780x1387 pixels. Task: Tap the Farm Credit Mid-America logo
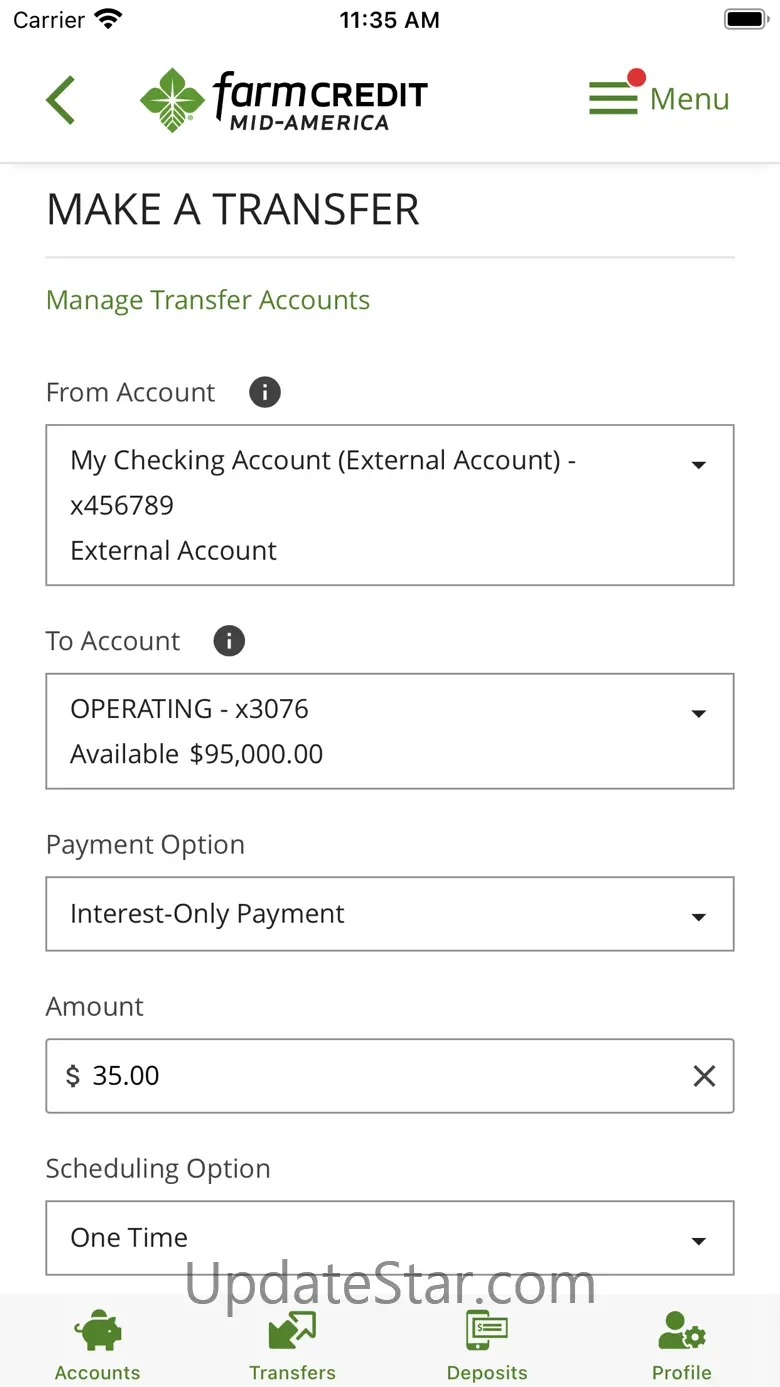283,100
